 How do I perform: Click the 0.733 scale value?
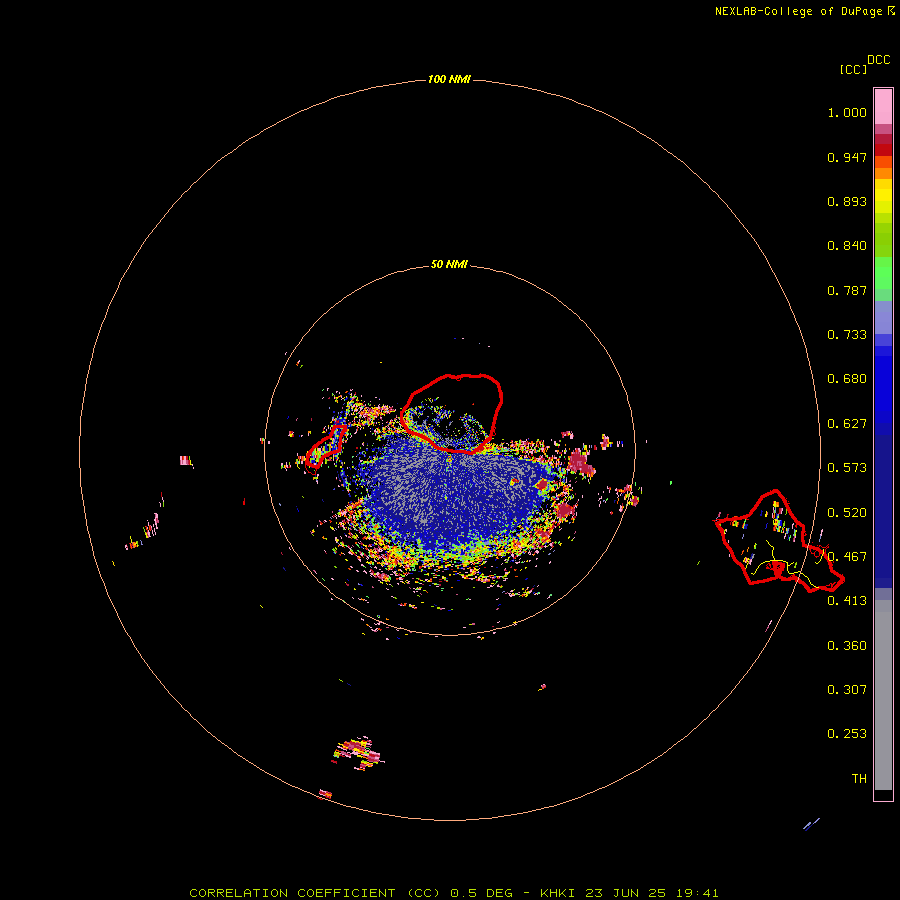pos(847,335)
